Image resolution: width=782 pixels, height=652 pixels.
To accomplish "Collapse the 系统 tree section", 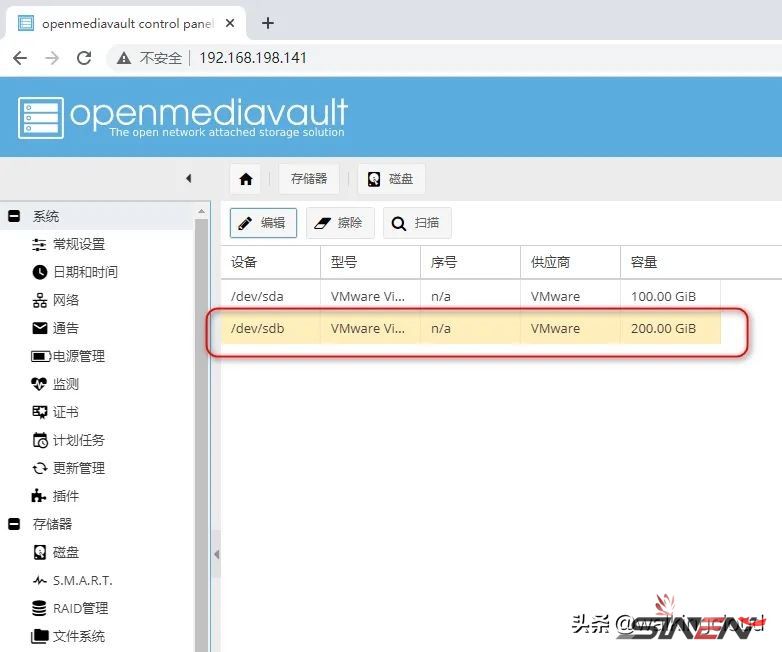I will click(14, 216).
